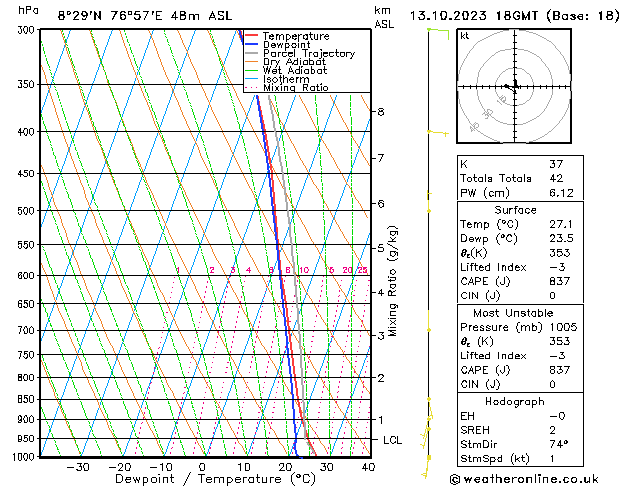This screenshot has height=486, width=629.
Task: Click the 'Most Unstable' section heading
Action: coord(513,313)
